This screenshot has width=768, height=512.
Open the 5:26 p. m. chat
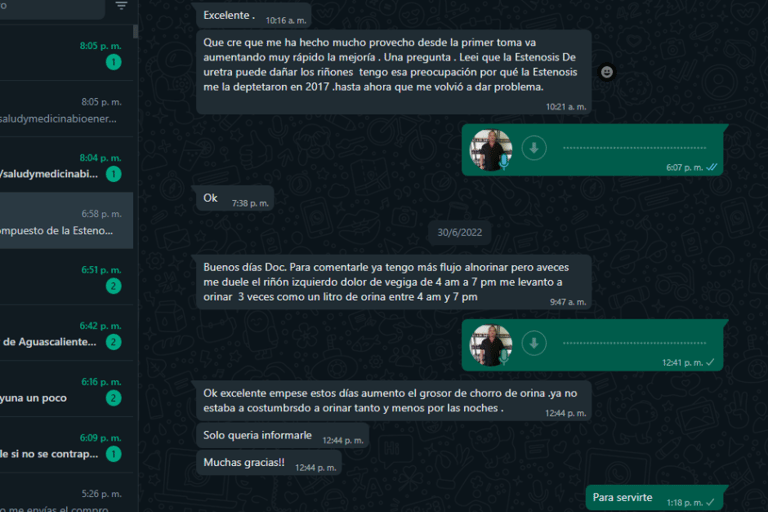tap(67, 493)
